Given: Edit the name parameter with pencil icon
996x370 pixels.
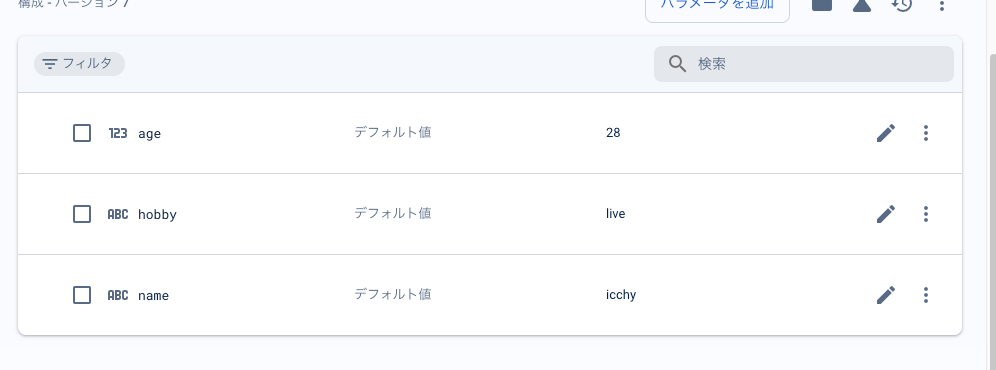Looking at the screenshot, I should pyautogui.click(x=885, y=295).
